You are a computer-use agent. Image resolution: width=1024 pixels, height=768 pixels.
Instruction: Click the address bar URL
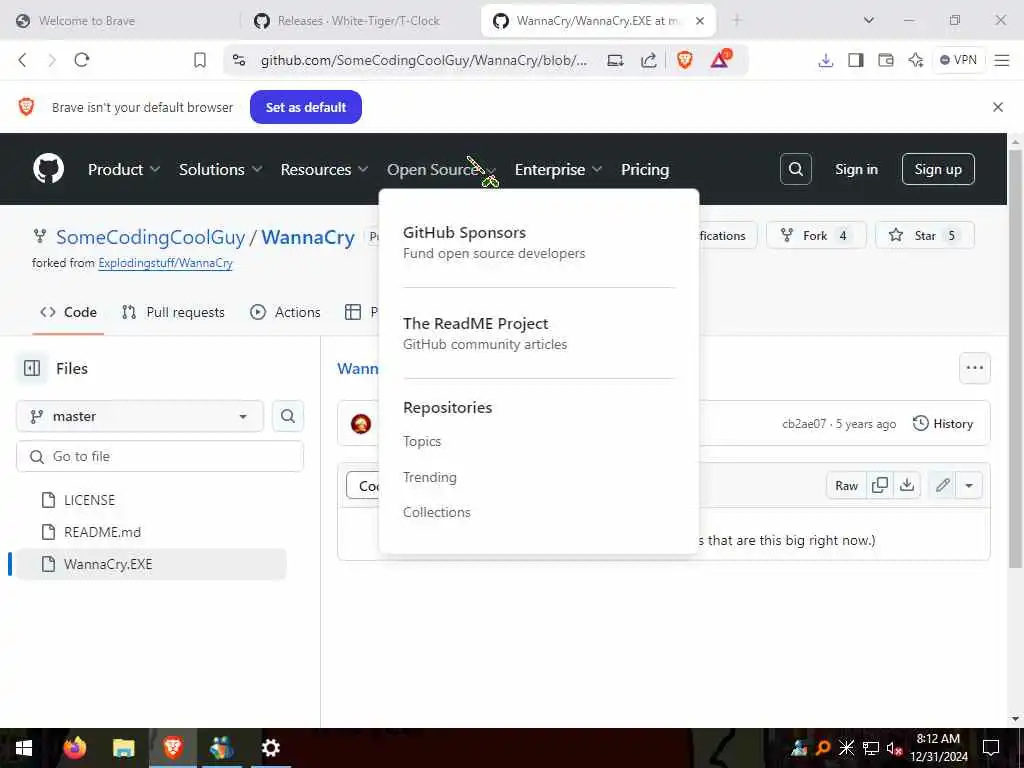pos(424,60)
